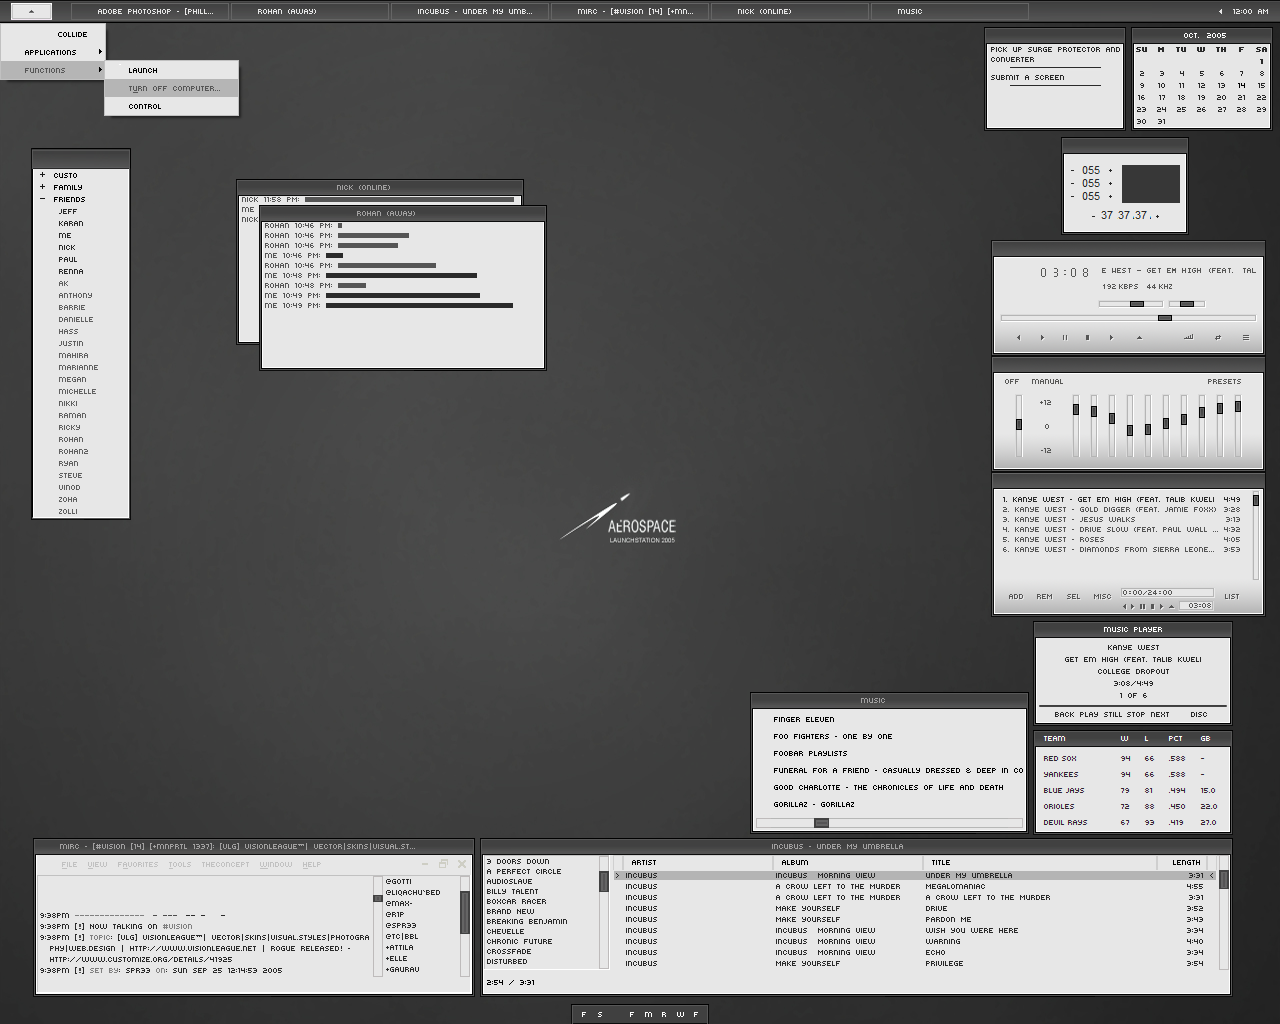Open playlist MISC options
1280x1024 pixels.
click(x=1102, y=596)
